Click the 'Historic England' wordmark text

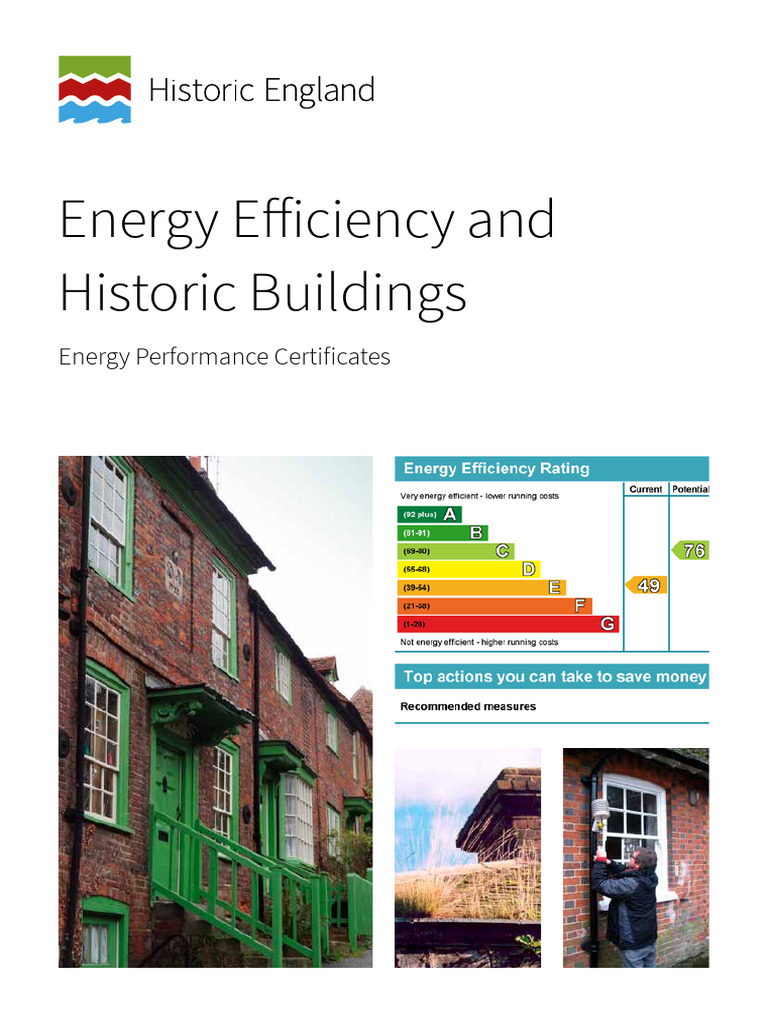point(262,91)
